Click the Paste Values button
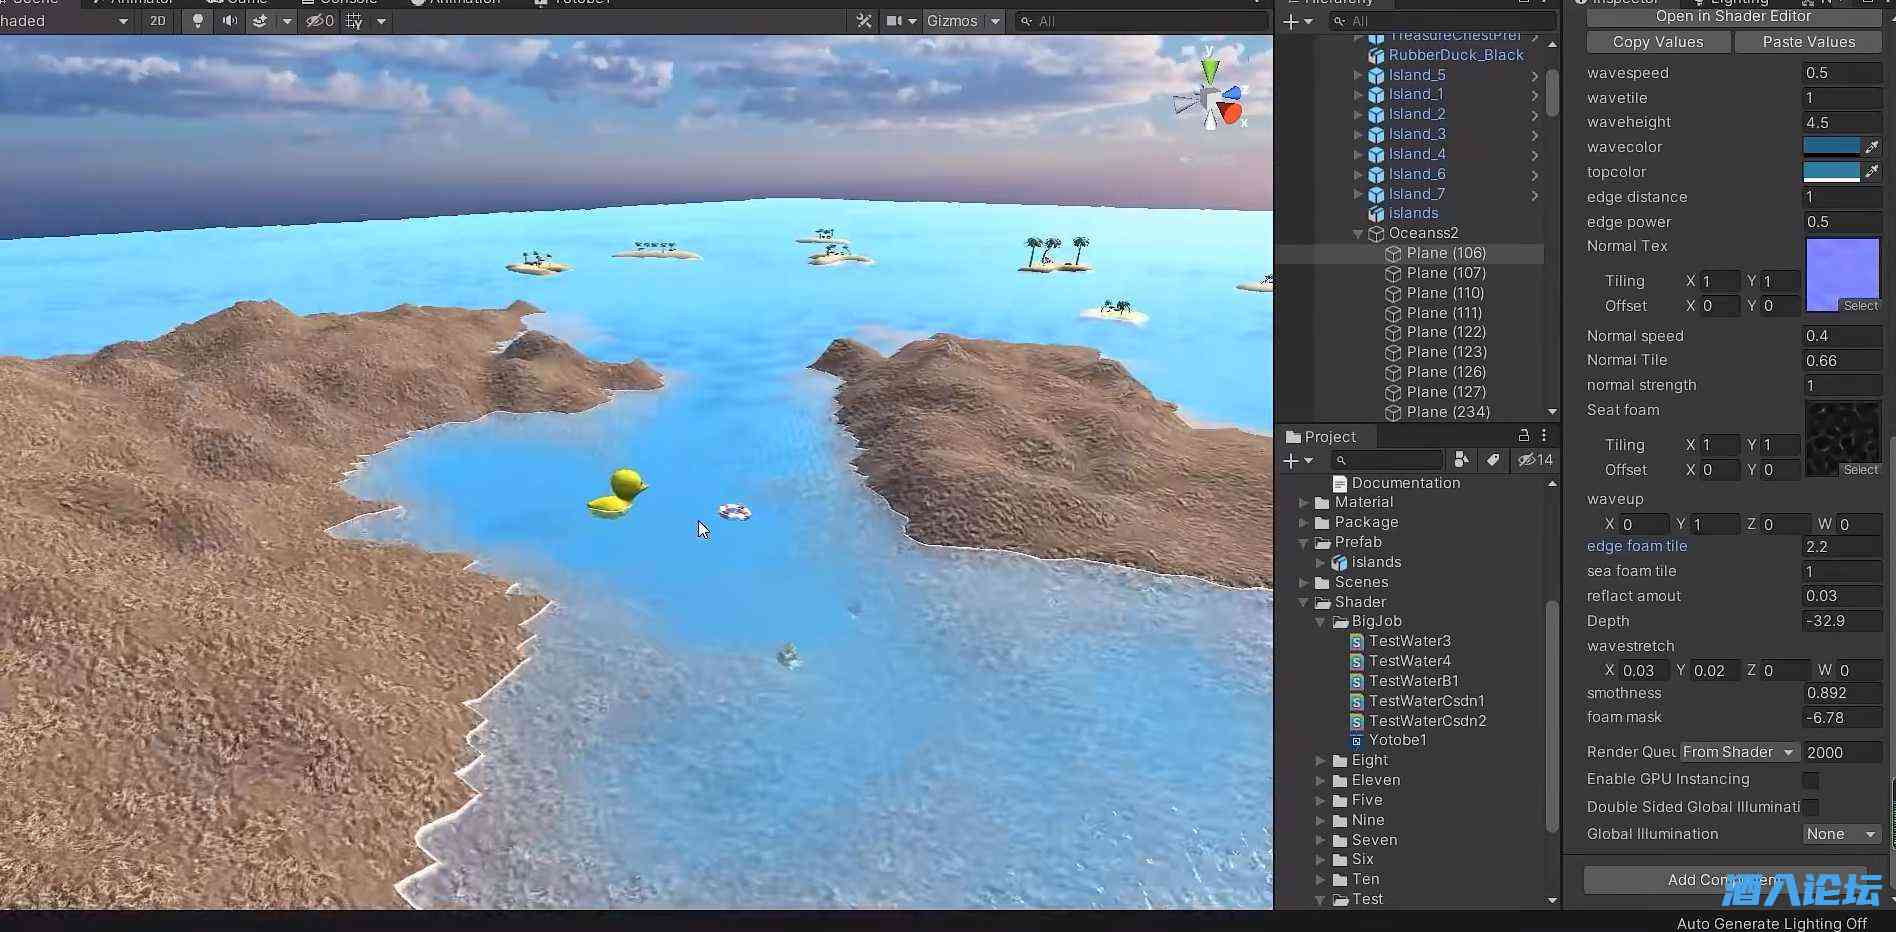Viewport: 1896px width, 932px height. pos(1808,42)
